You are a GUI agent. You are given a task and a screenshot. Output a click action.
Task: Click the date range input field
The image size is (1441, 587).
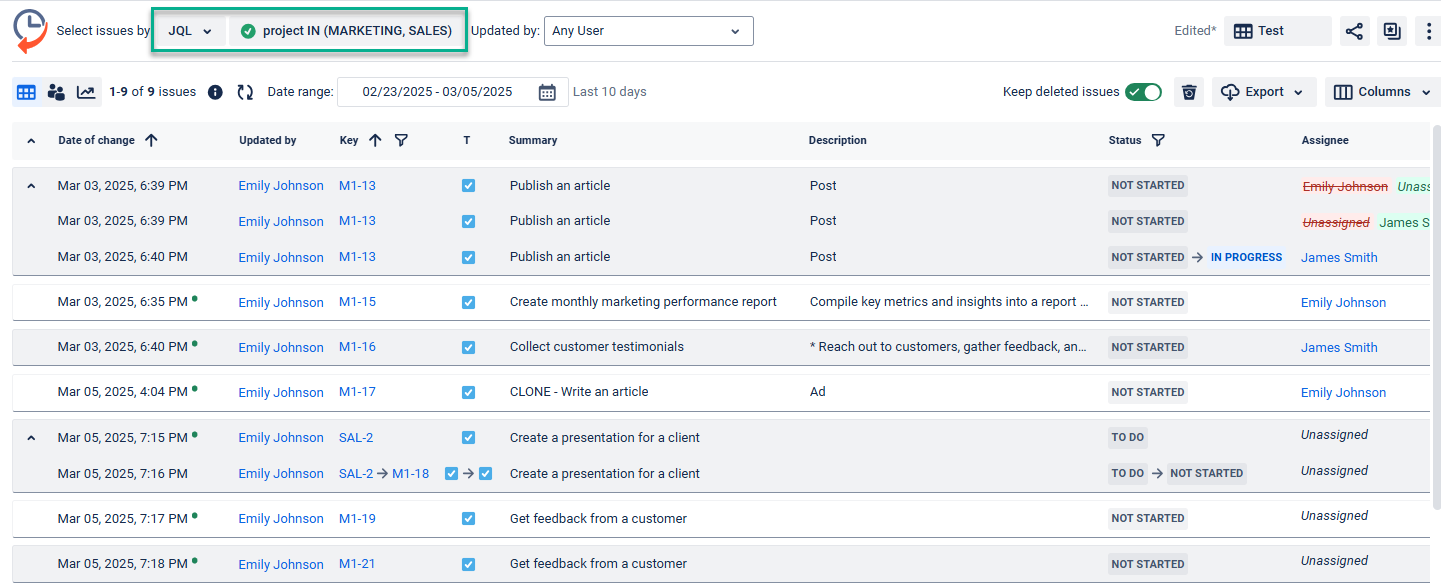437,92
